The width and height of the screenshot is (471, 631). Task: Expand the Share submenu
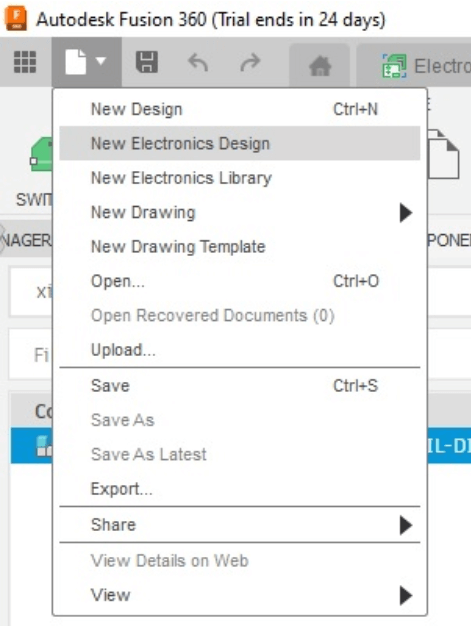[406, 525]
